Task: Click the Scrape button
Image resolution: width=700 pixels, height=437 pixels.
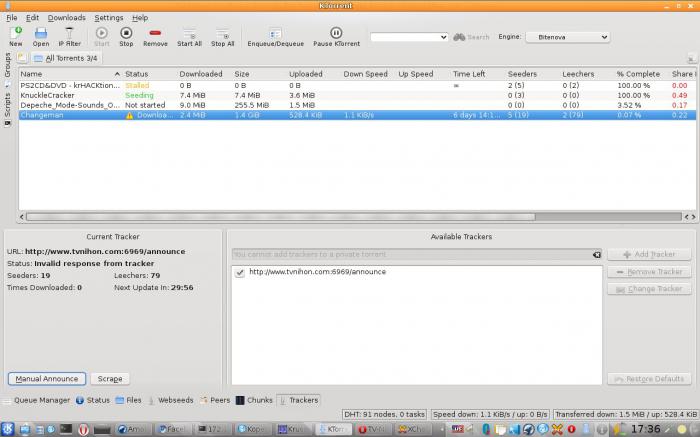Action: pos(110,379)
